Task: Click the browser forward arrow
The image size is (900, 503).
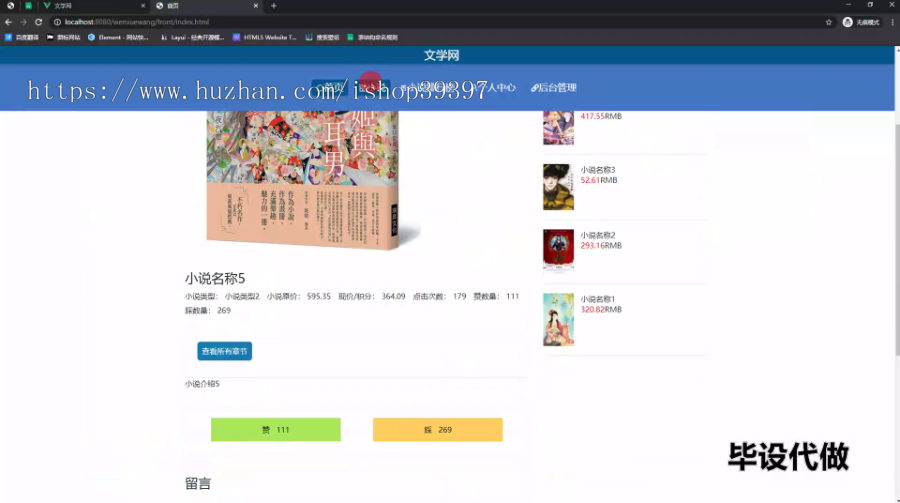Action: pos(23,22)
